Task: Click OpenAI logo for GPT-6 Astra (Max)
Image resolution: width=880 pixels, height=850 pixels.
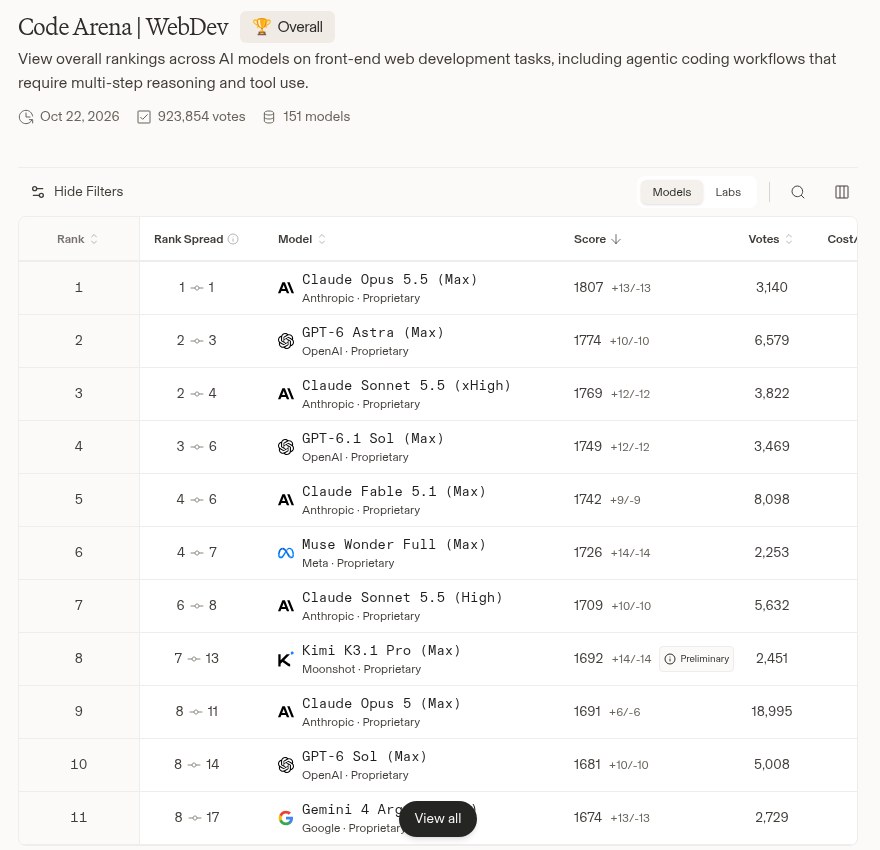Action: pos(286,341)
